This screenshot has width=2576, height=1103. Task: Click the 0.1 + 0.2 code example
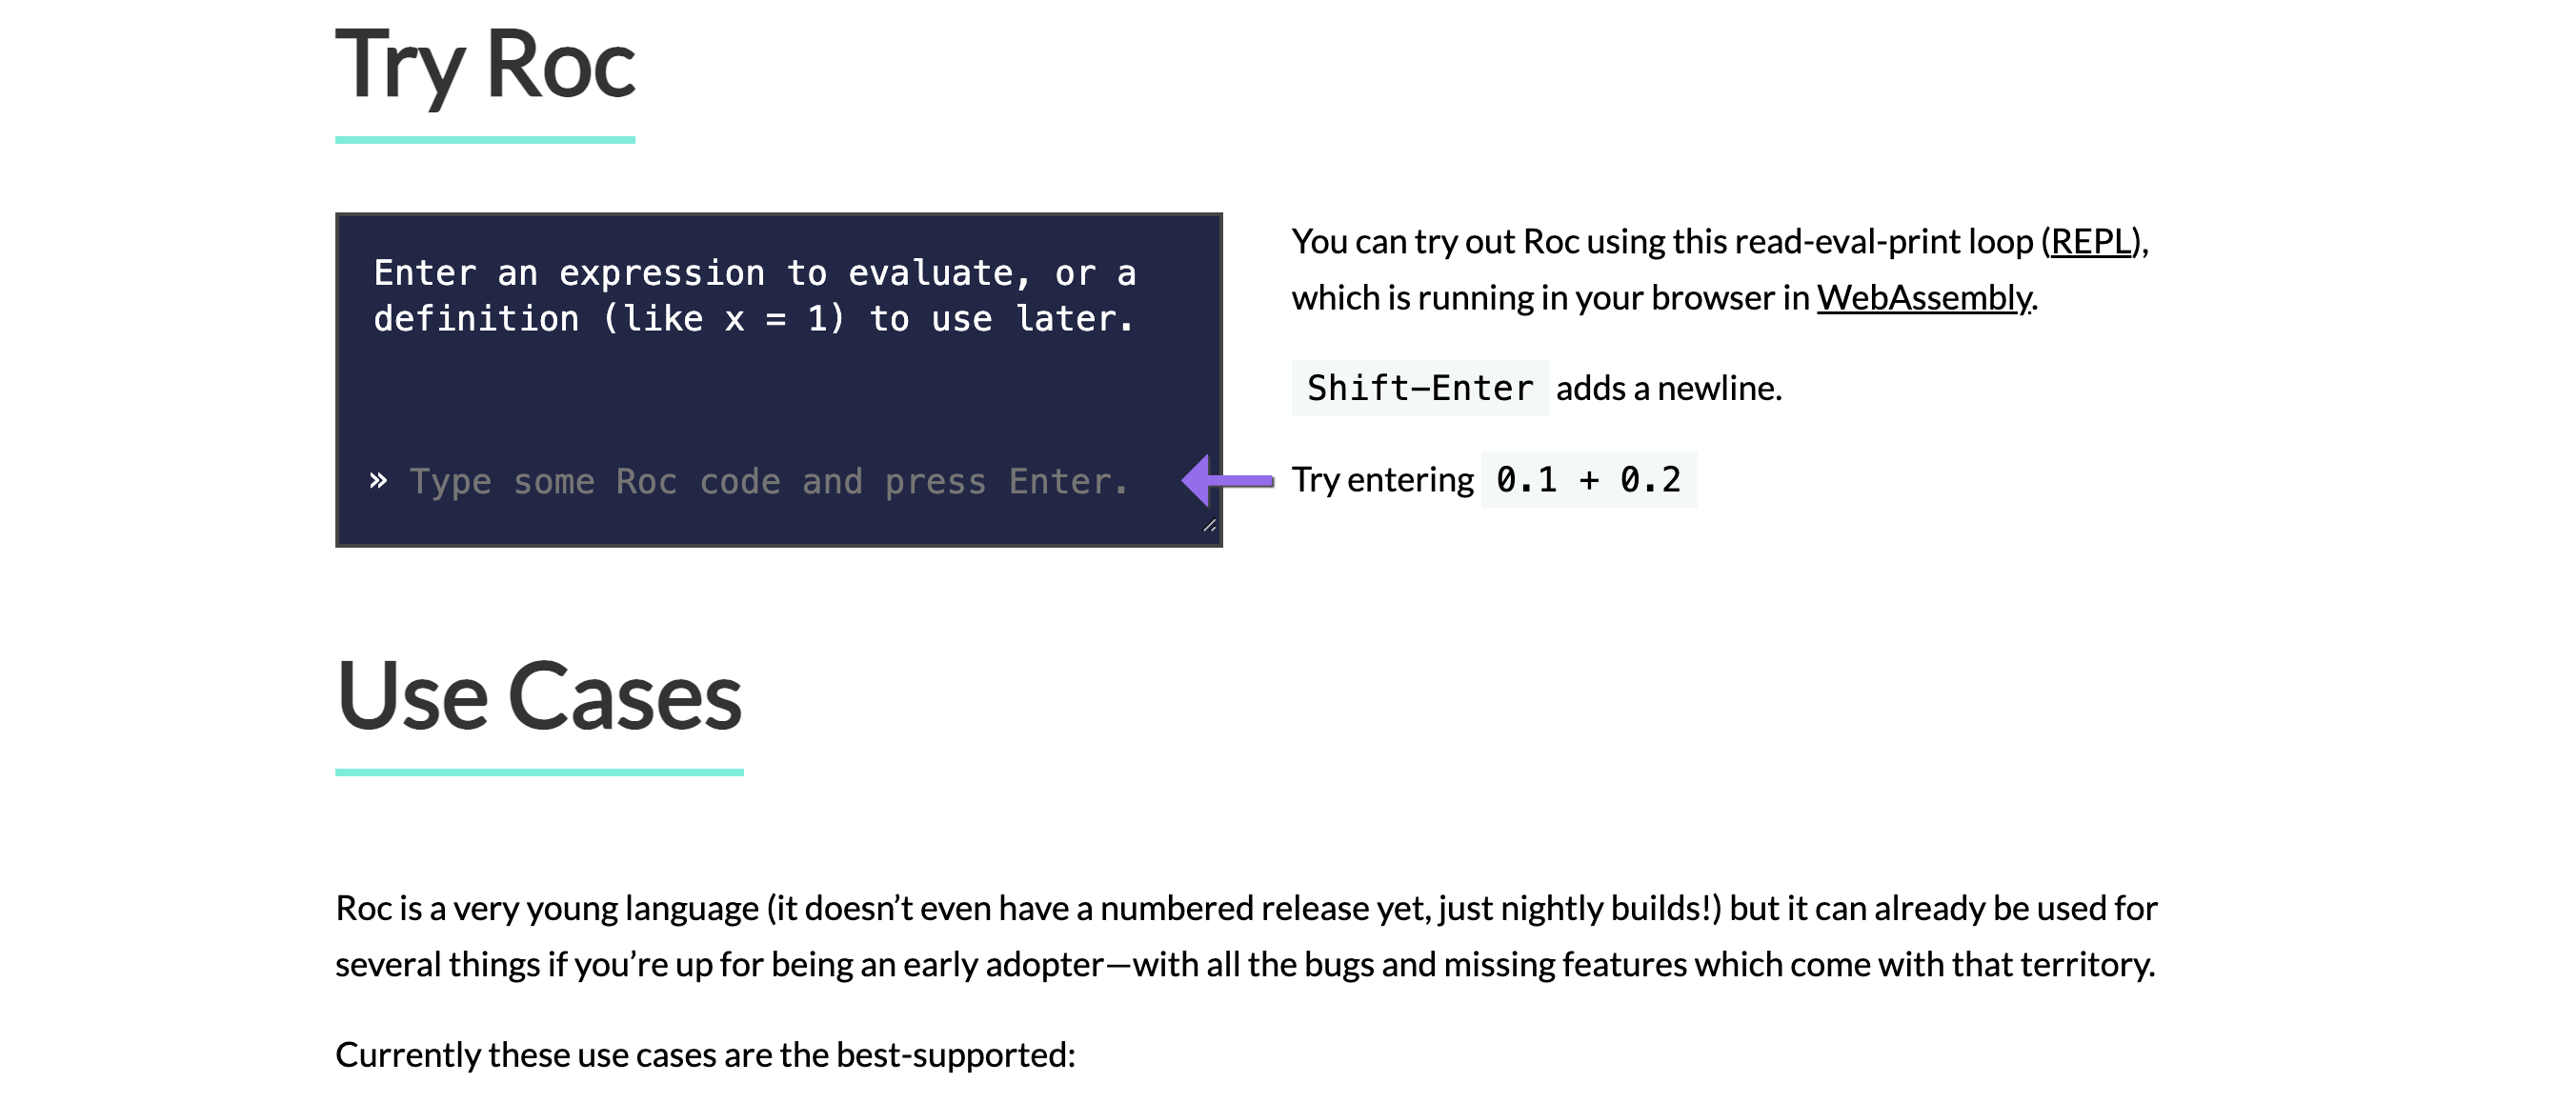[x=1588, y=480]
